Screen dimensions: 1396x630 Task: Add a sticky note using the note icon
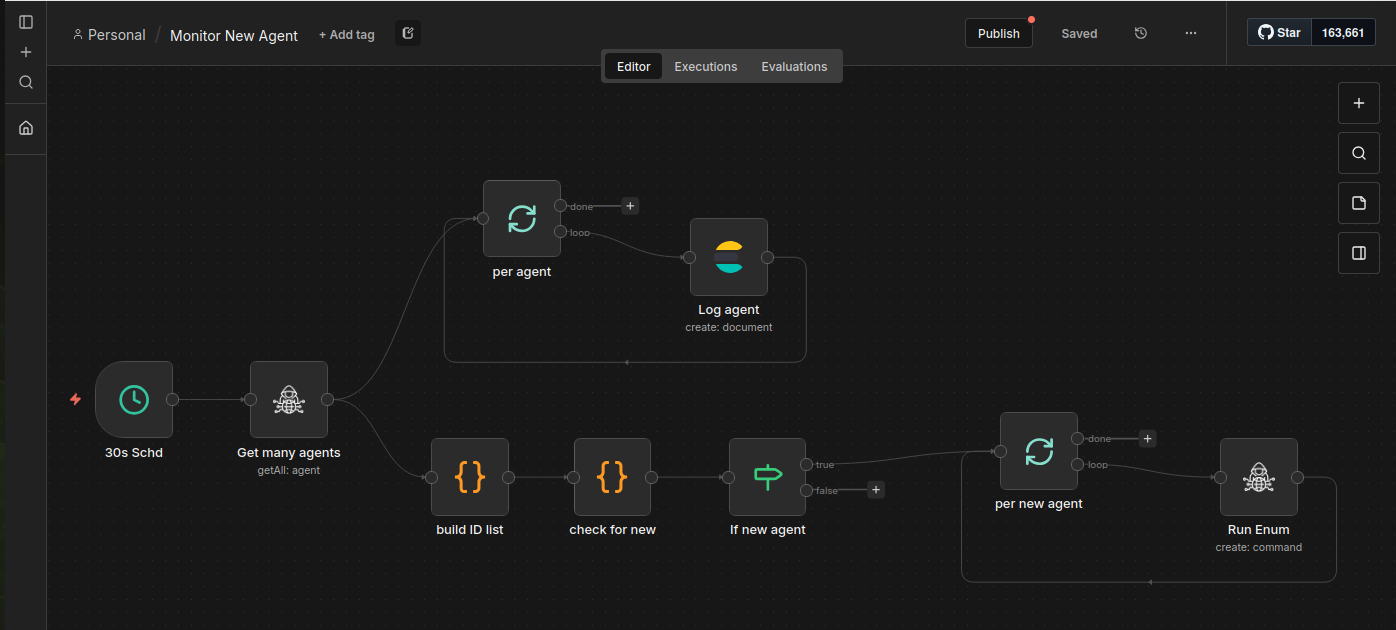point(1359,203)
